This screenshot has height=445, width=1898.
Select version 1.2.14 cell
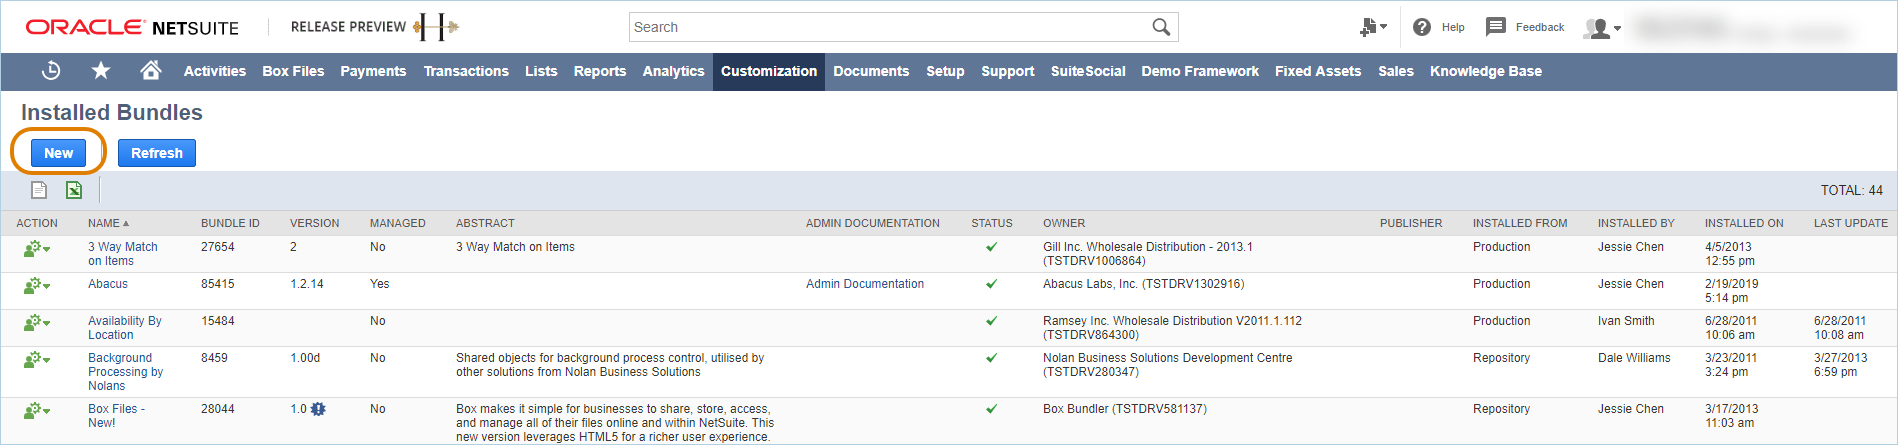coord(307,284)
